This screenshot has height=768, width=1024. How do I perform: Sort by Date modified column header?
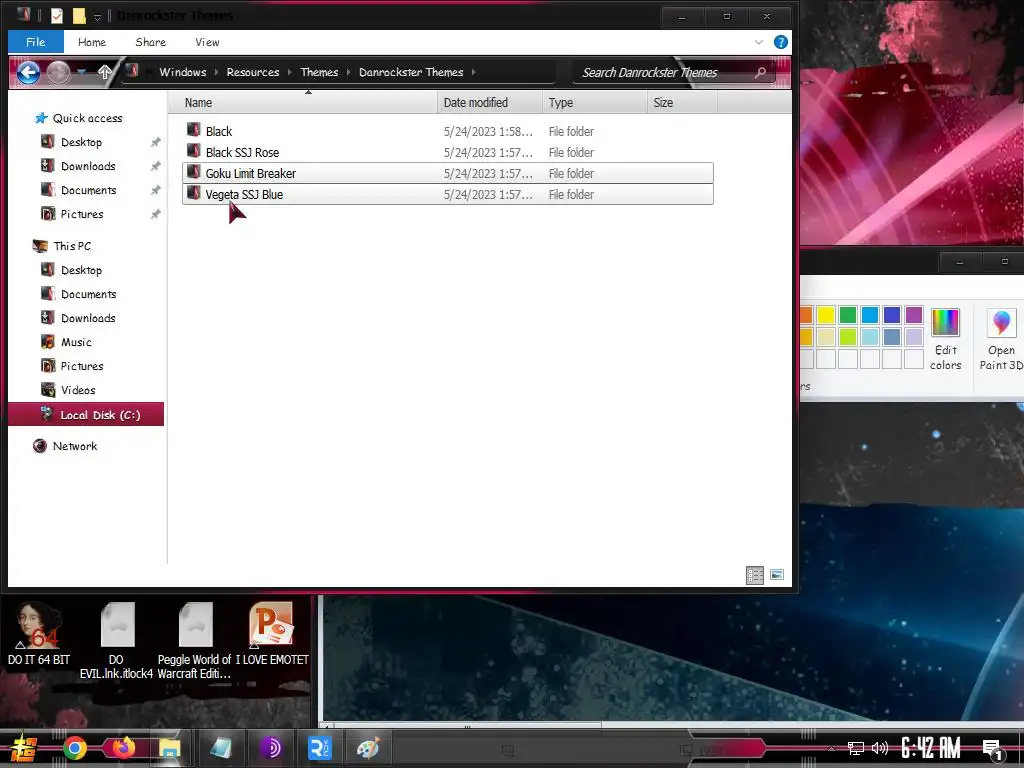(x=490, y=103)
